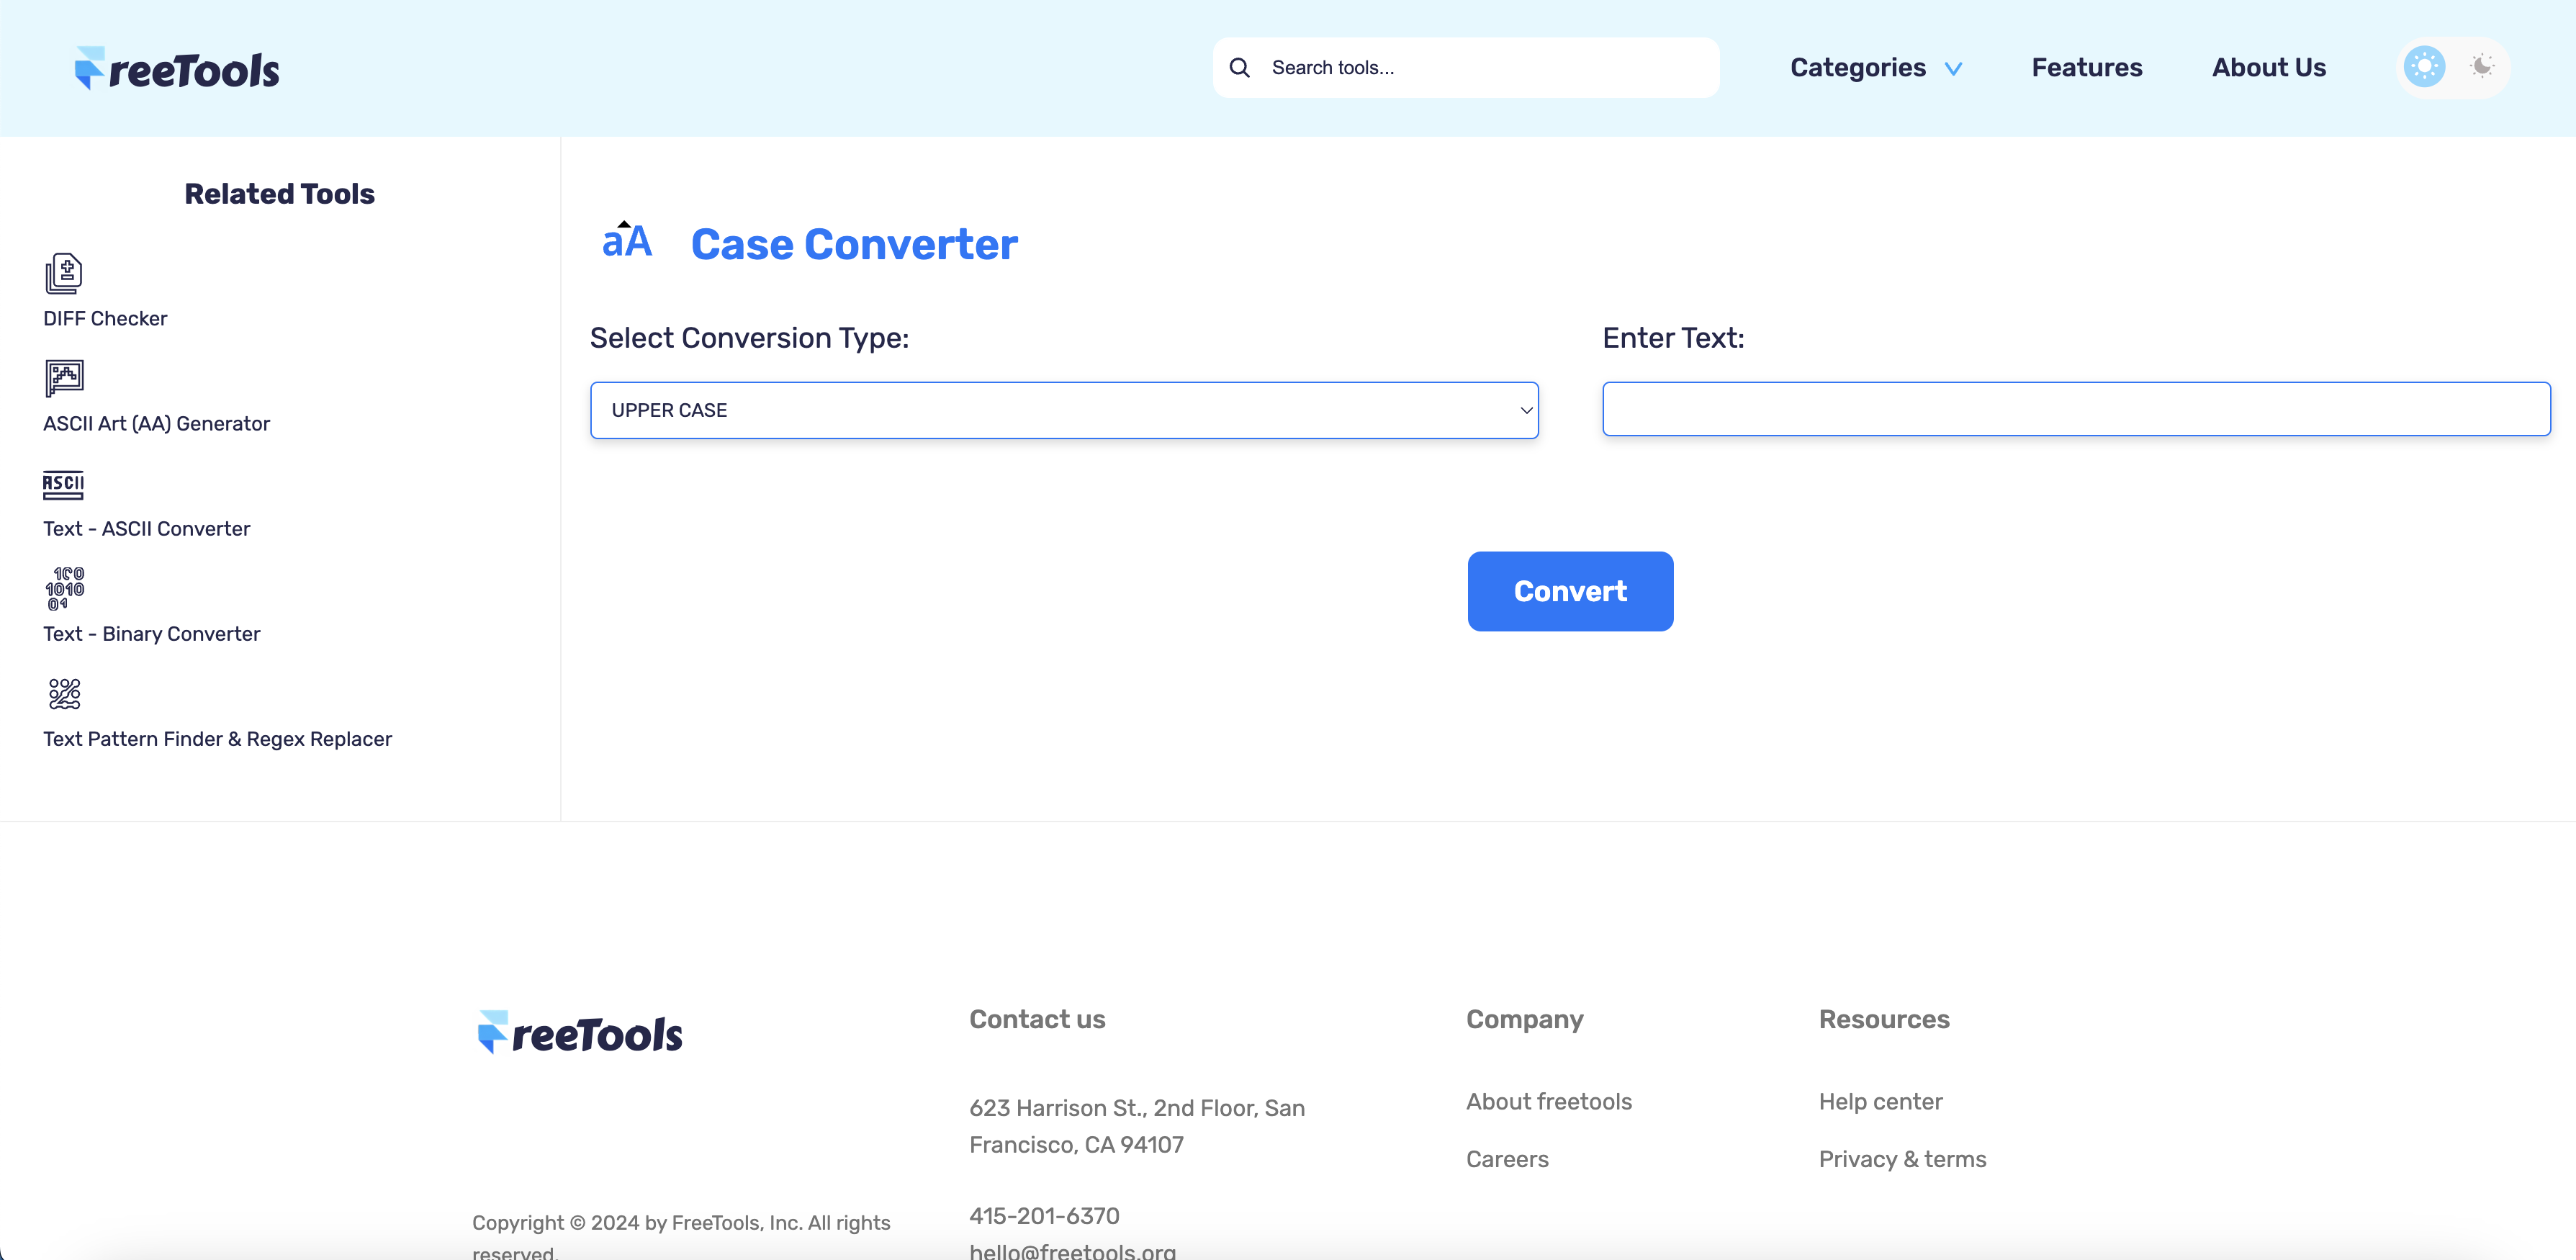2576x1260 pixels.
Task: Open the Features menu item
Action: click(x=2086, y=67)
